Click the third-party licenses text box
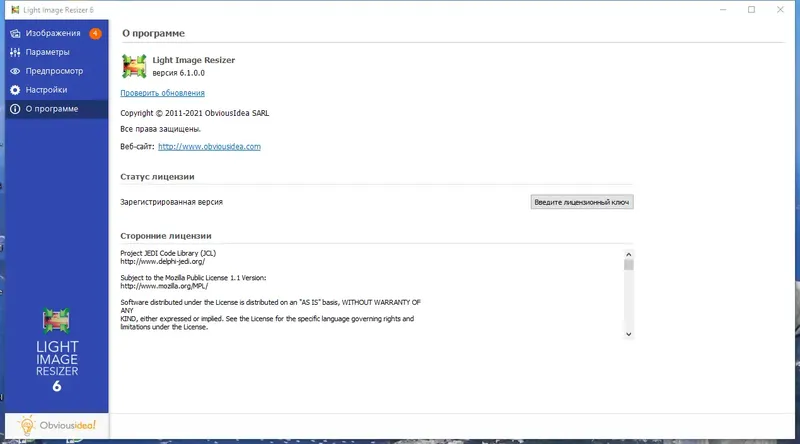 tap(377, 293)
